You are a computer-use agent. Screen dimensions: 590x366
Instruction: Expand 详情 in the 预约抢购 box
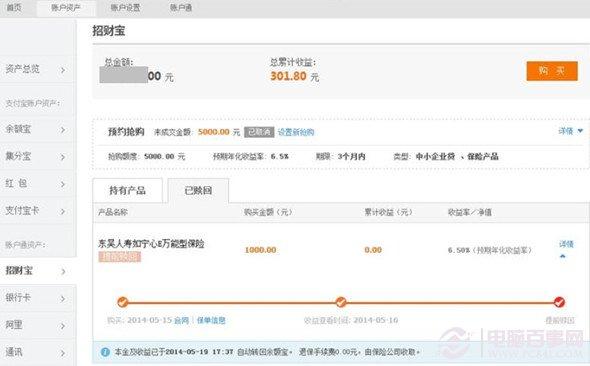[570, 131]
